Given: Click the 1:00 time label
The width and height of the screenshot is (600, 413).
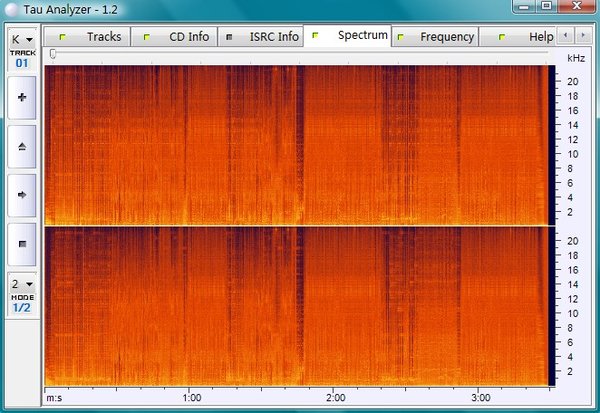Looking at the screenshot, I should pyautogui.click(x=192, y=398).
